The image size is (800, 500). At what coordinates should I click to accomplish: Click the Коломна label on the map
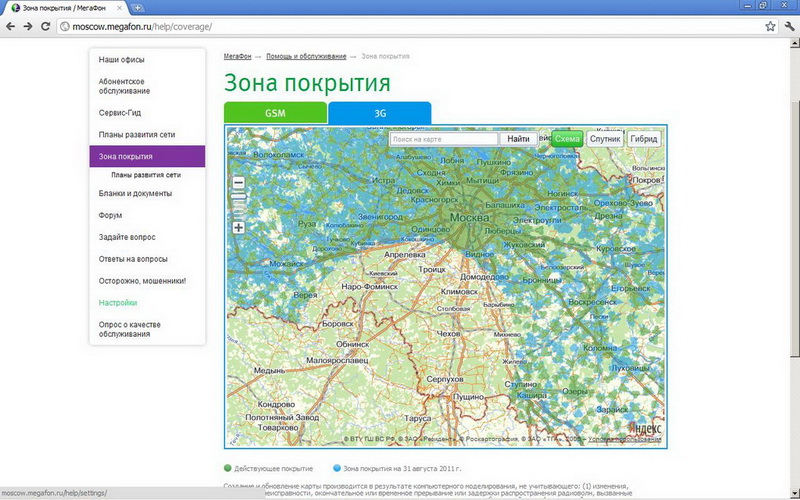600,348
